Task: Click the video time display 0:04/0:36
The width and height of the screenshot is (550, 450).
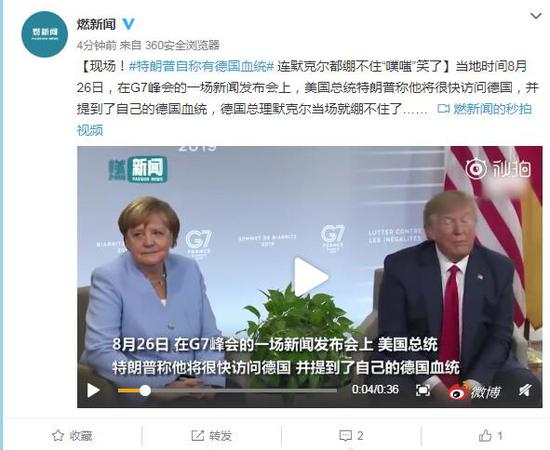Action: tap(375, 389)
